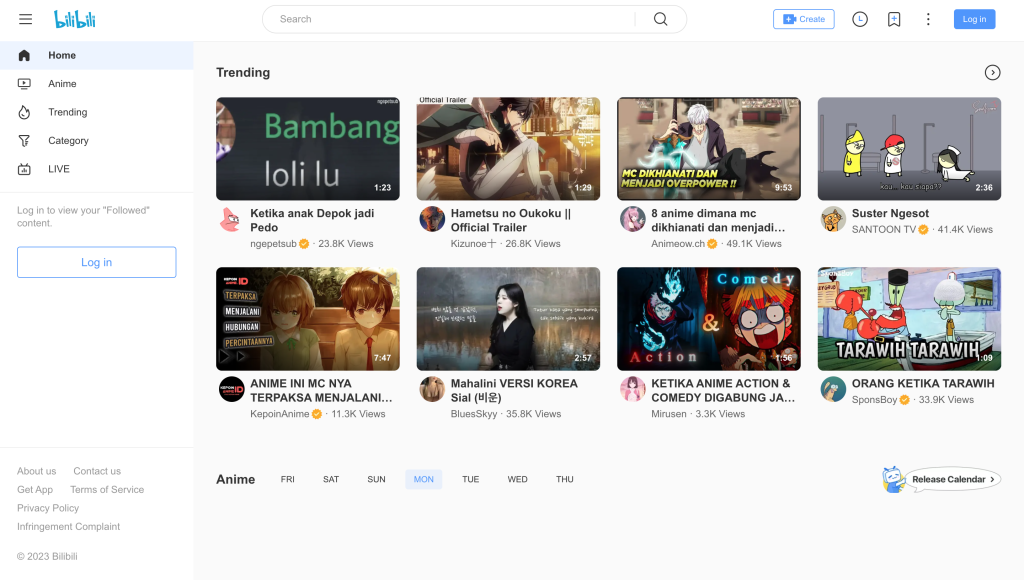Expand the Trending section via the arrow
1024x580 pixels.
point(992,72)
